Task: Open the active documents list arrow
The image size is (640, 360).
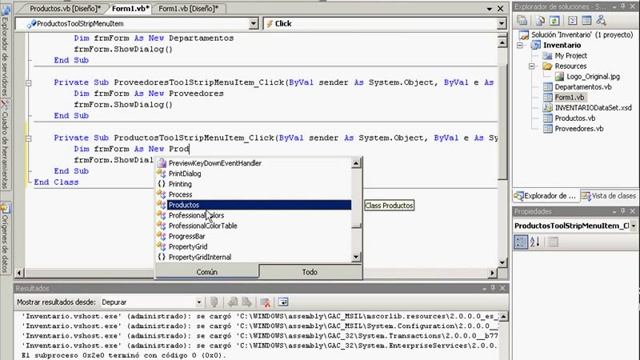Action: tap(489, 9)
